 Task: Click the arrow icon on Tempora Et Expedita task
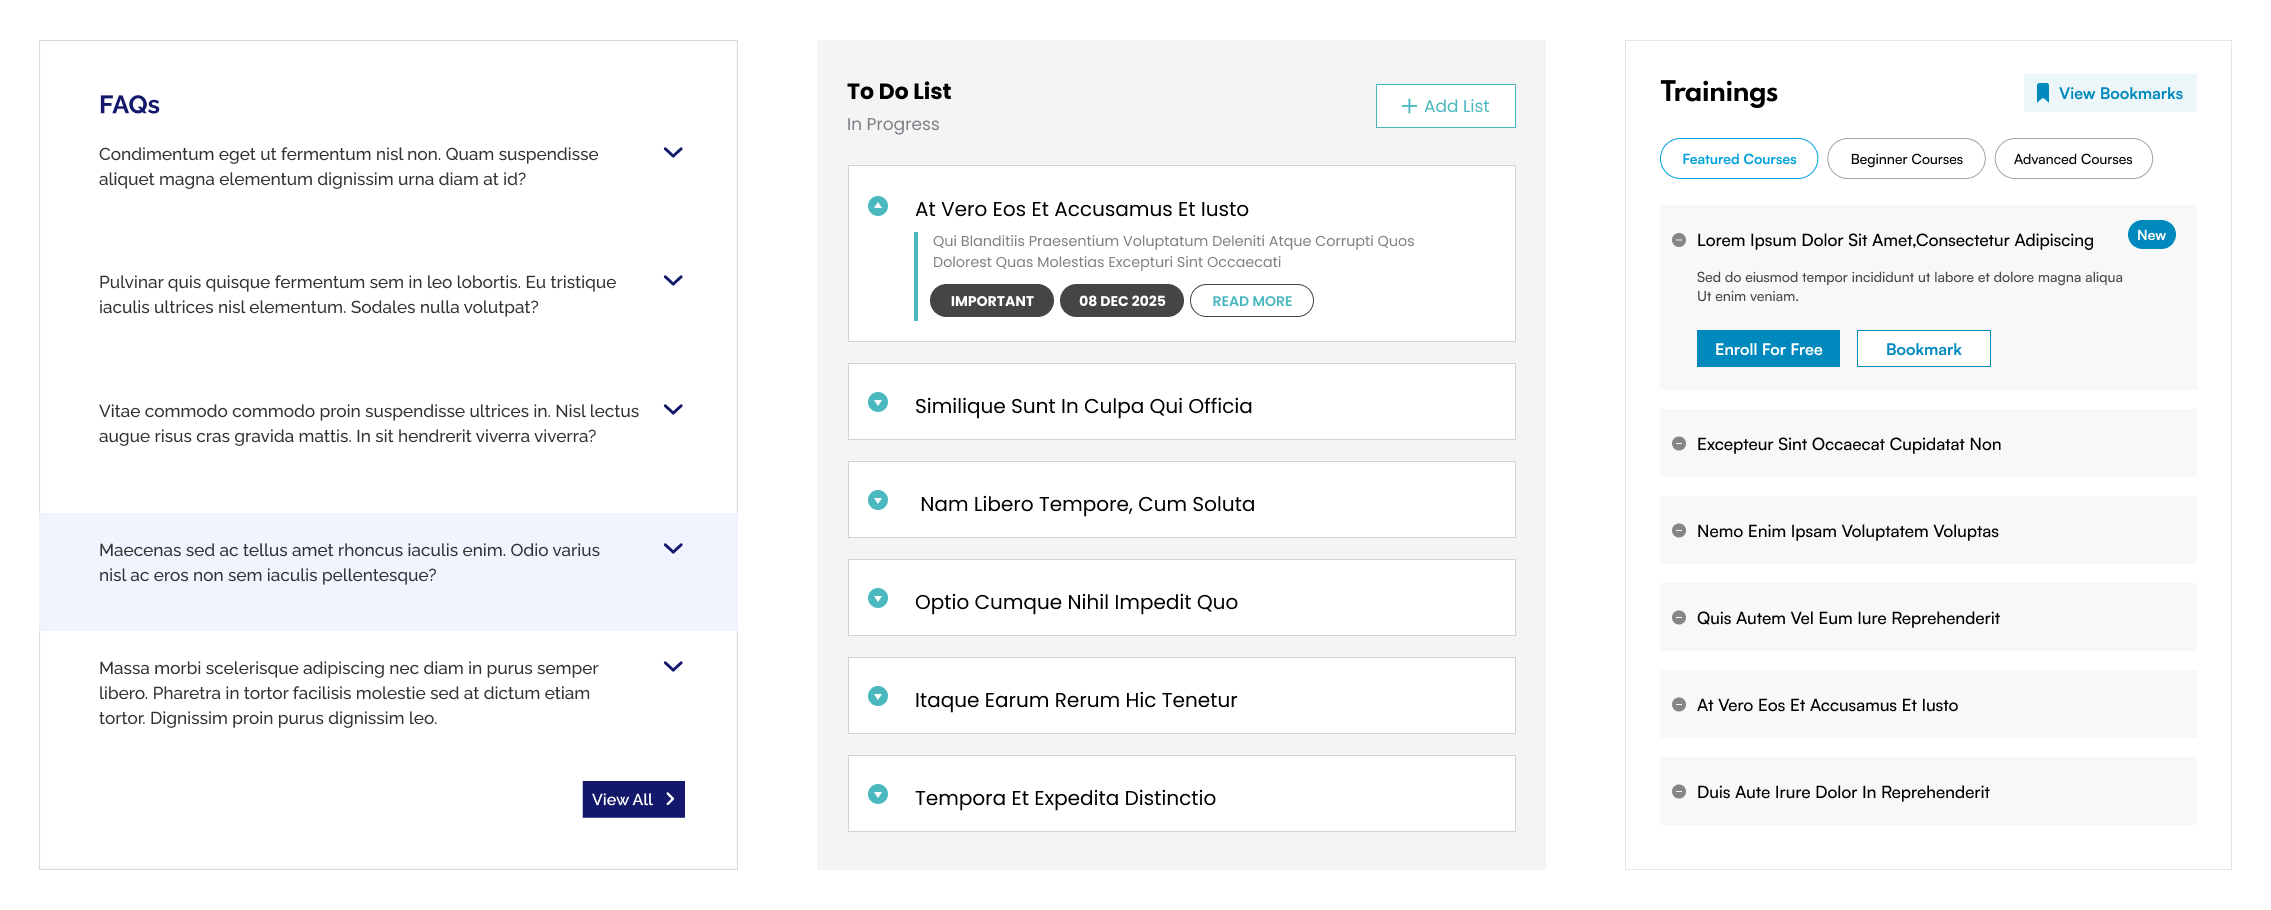879,793
